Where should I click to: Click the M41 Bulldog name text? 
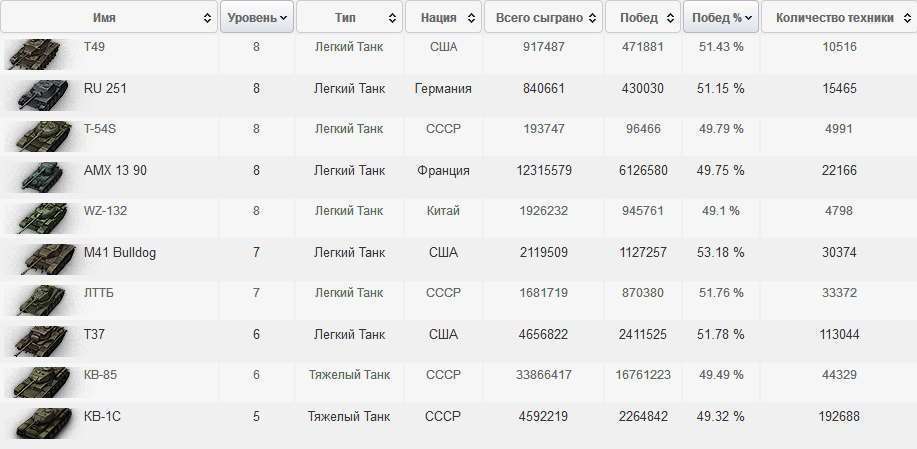pyautogui.click(x=120, y=252)
